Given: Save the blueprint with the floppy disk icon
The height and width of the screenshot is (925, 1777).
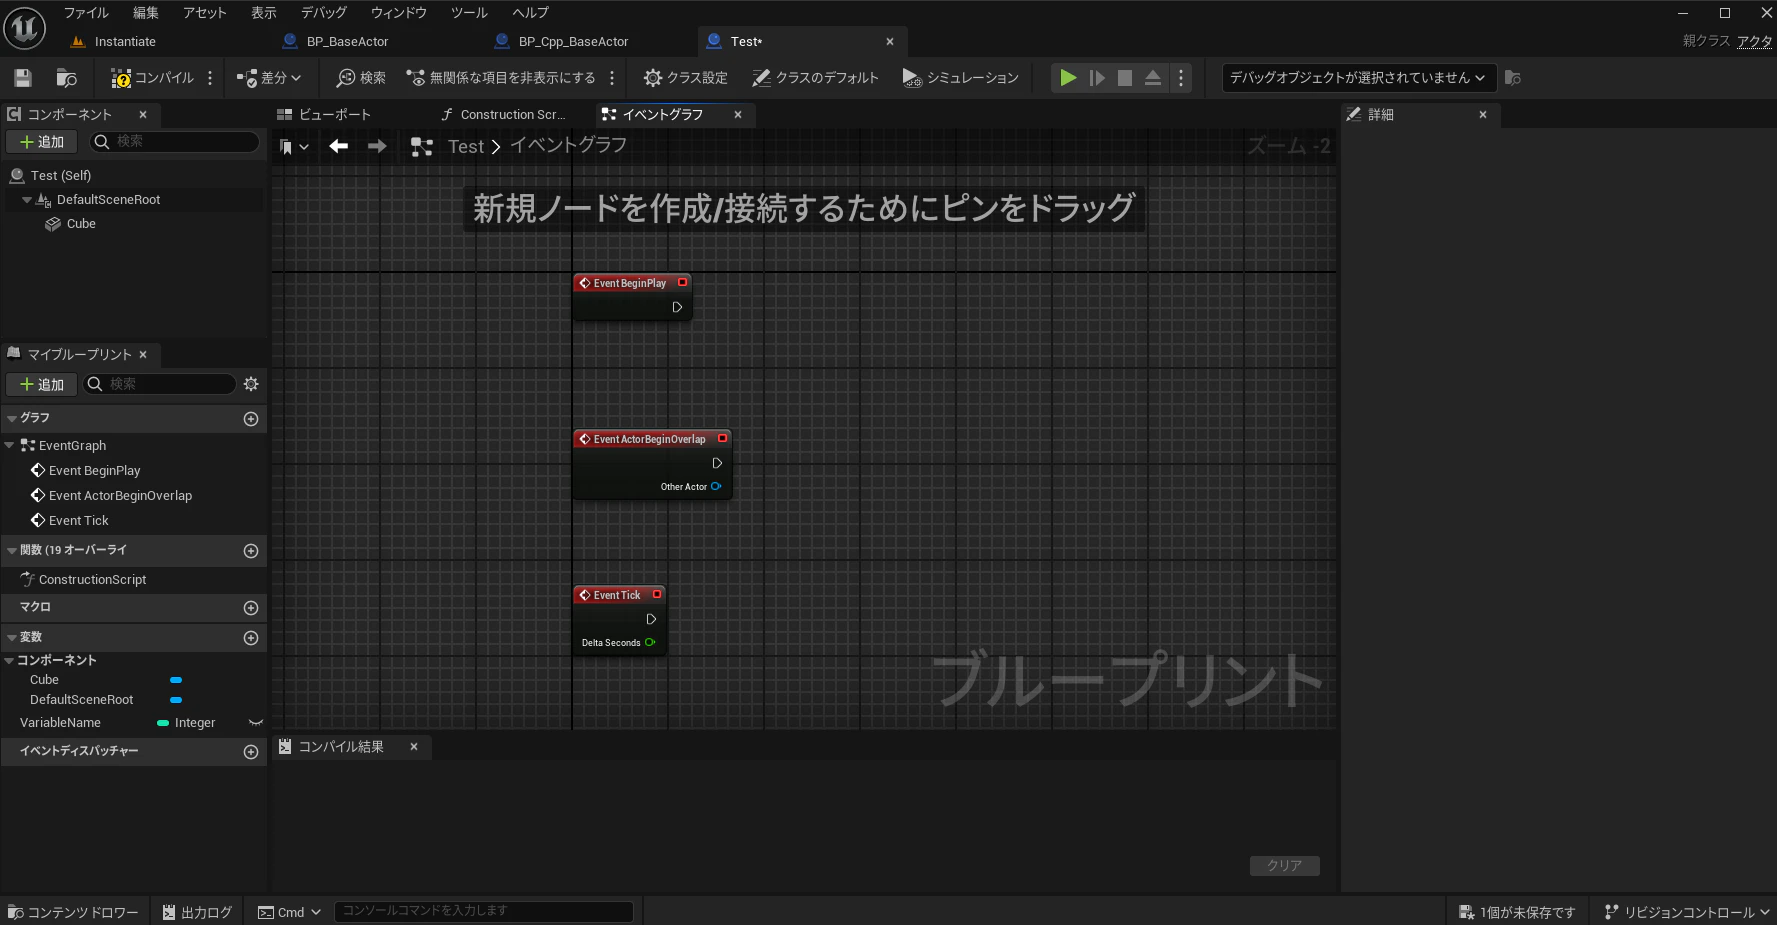Looking at the screenshot, I should (23, 78).
